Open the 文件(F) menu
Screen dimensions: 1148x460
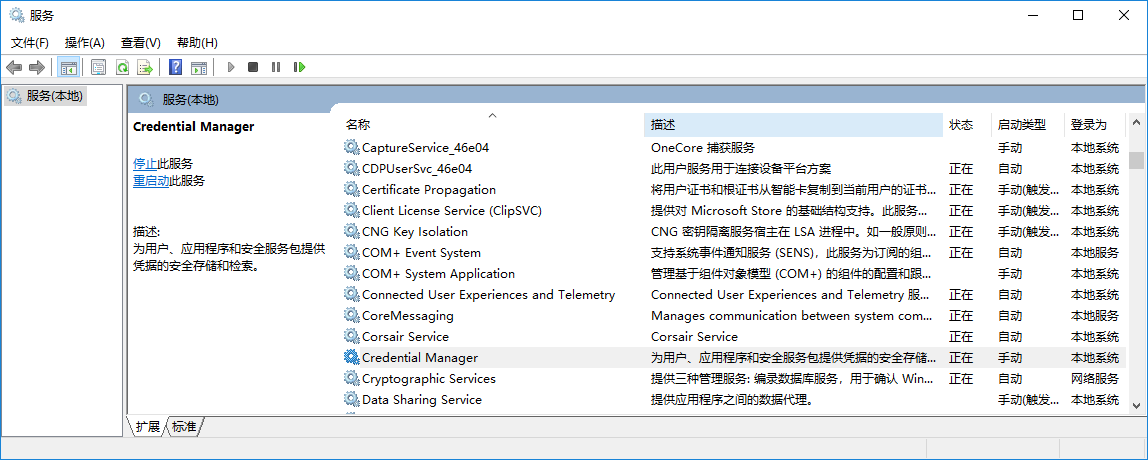pyautogui.click(x=30, y=42)
